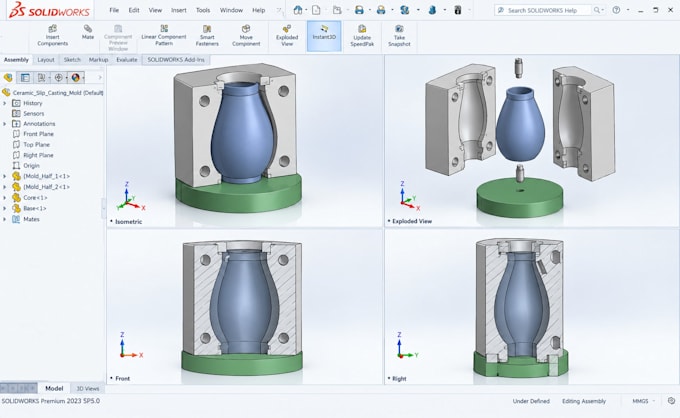Click Take Snapshot tool

point(399,35)
